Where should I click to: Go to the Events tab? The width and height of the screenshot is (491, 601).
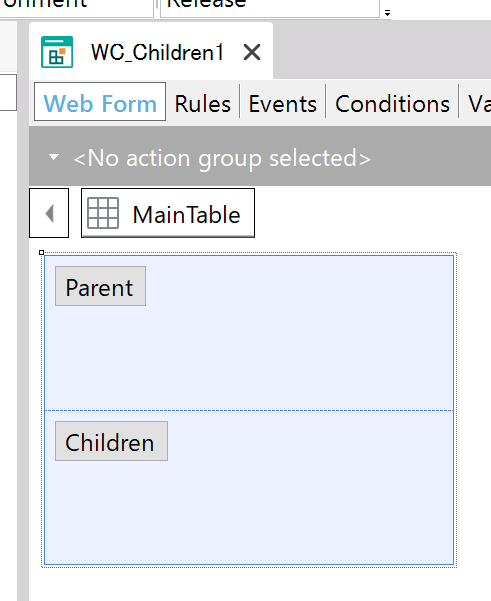pyautogui.click(x=282, y=104)
